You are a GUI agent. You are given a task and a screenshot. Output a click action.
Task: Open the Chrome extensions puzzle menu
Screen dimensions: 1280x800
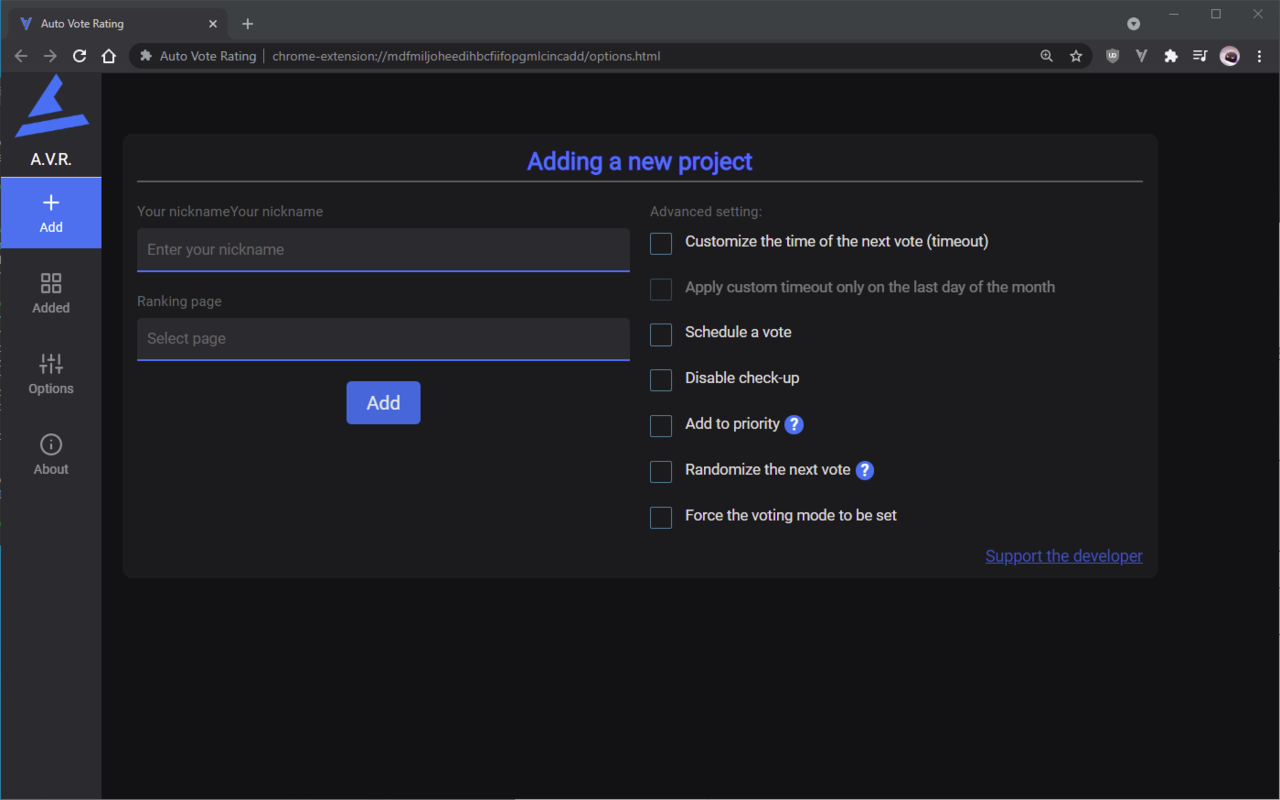[1171, 56]
